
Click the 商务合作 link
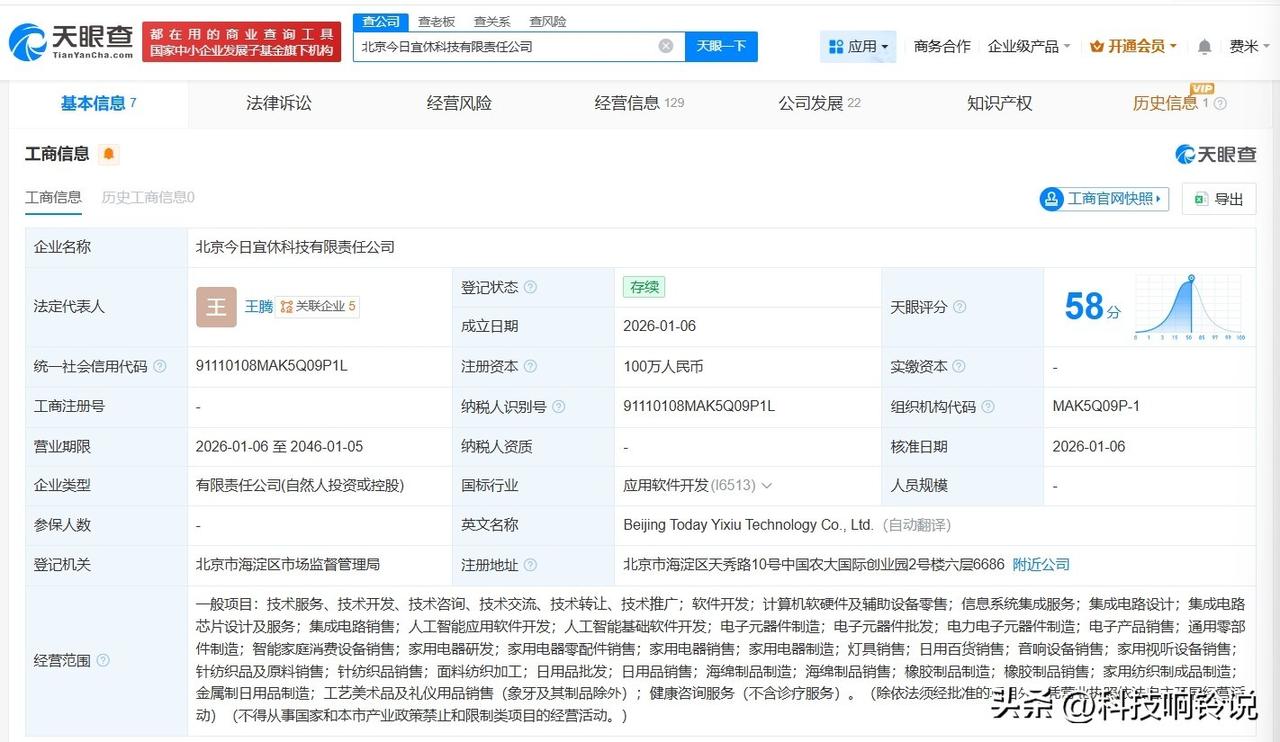942,46
